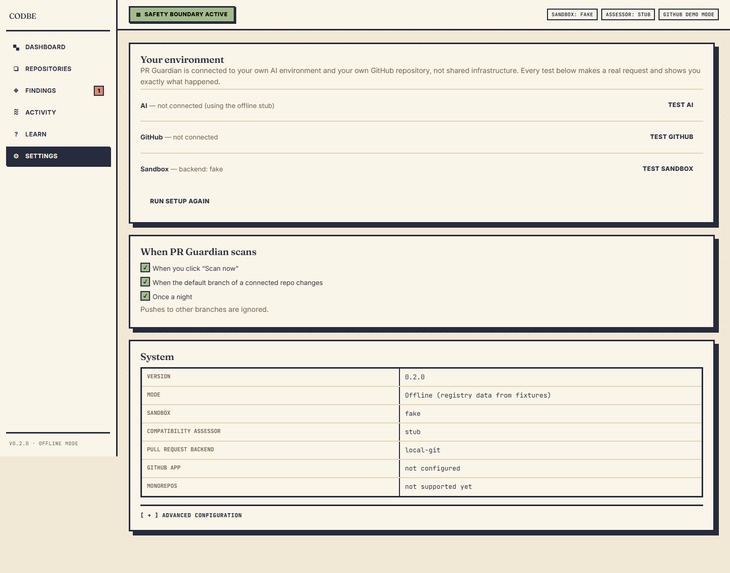
Task: Click 'Offline (registry data from fixtures)' value
Action: pyautogui.click(x=478, y=395)
